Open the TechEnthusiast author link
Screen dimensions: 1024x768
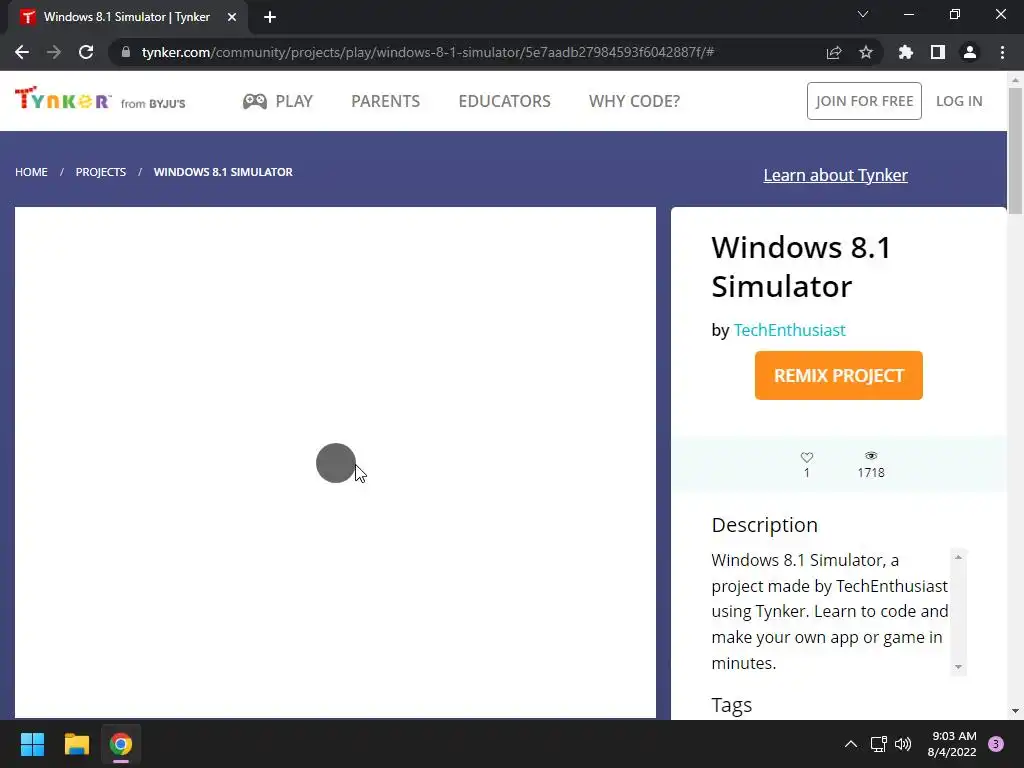pyautogui.click(x=790, y=330)
